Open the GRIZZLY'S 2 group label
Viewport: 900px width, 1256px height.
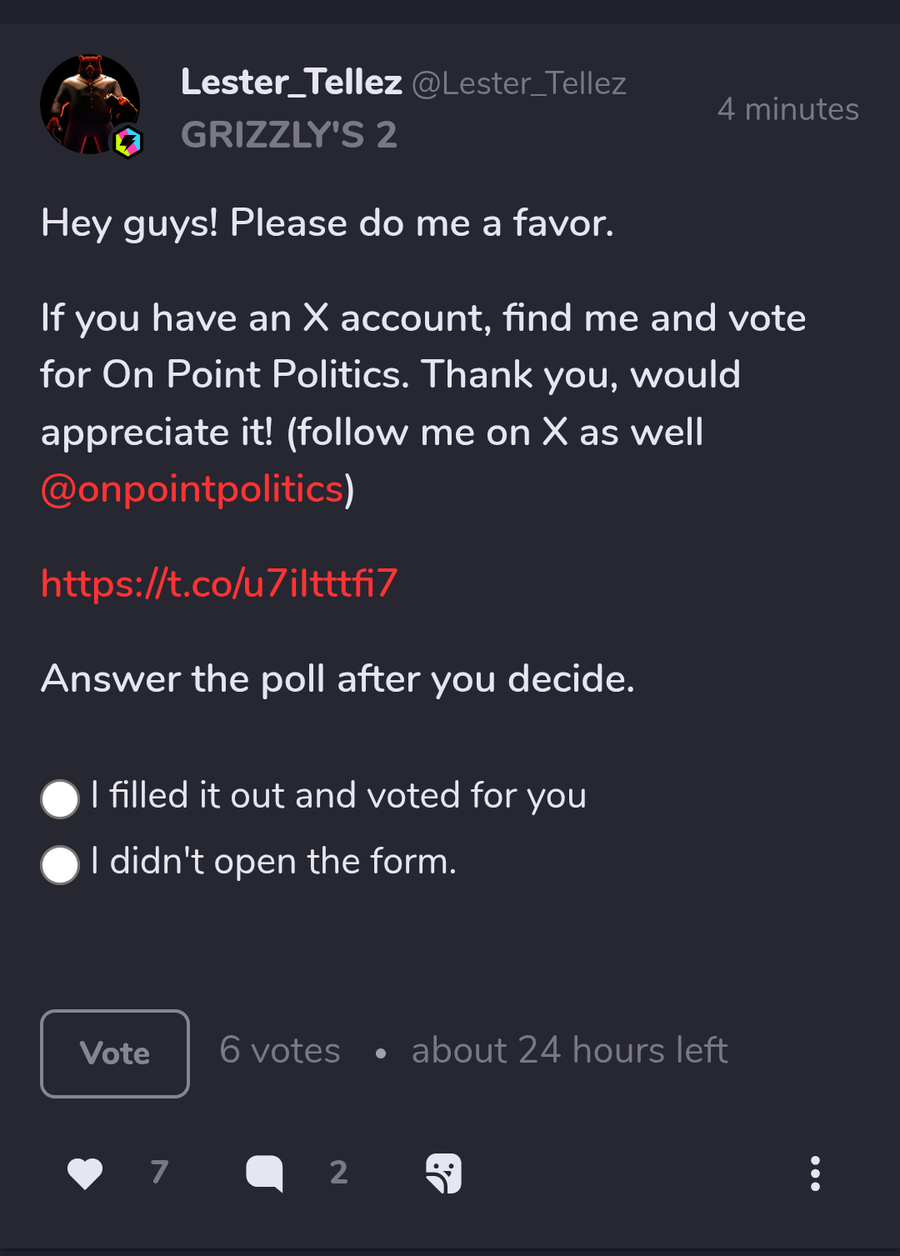tap(289, 135)
